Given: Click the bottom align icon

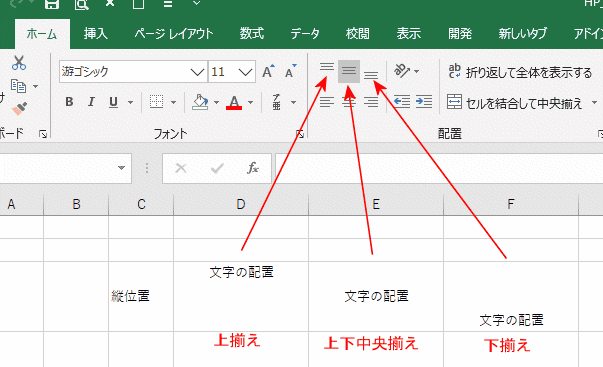Looking at the screenshot, I should click(x=371, y=75).
